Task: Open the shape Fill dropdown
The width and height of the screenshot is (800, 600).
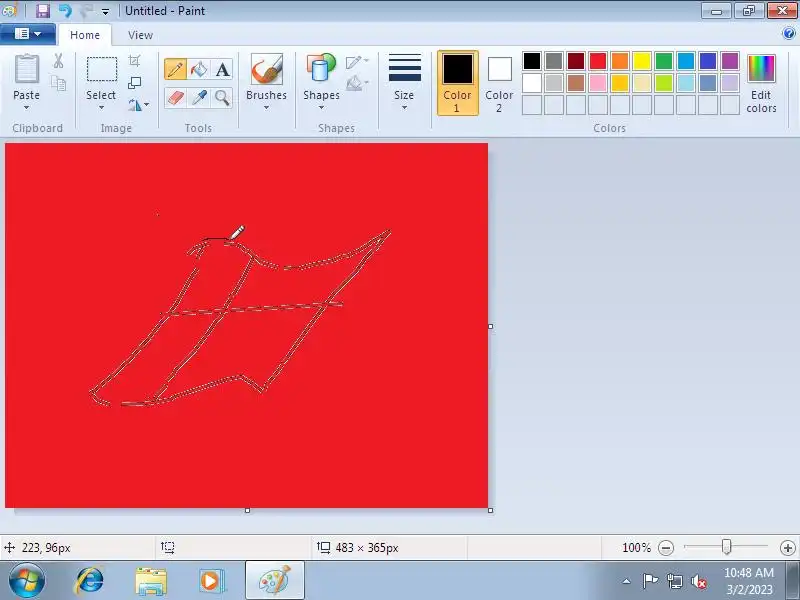Action: [x=357, y=83]
